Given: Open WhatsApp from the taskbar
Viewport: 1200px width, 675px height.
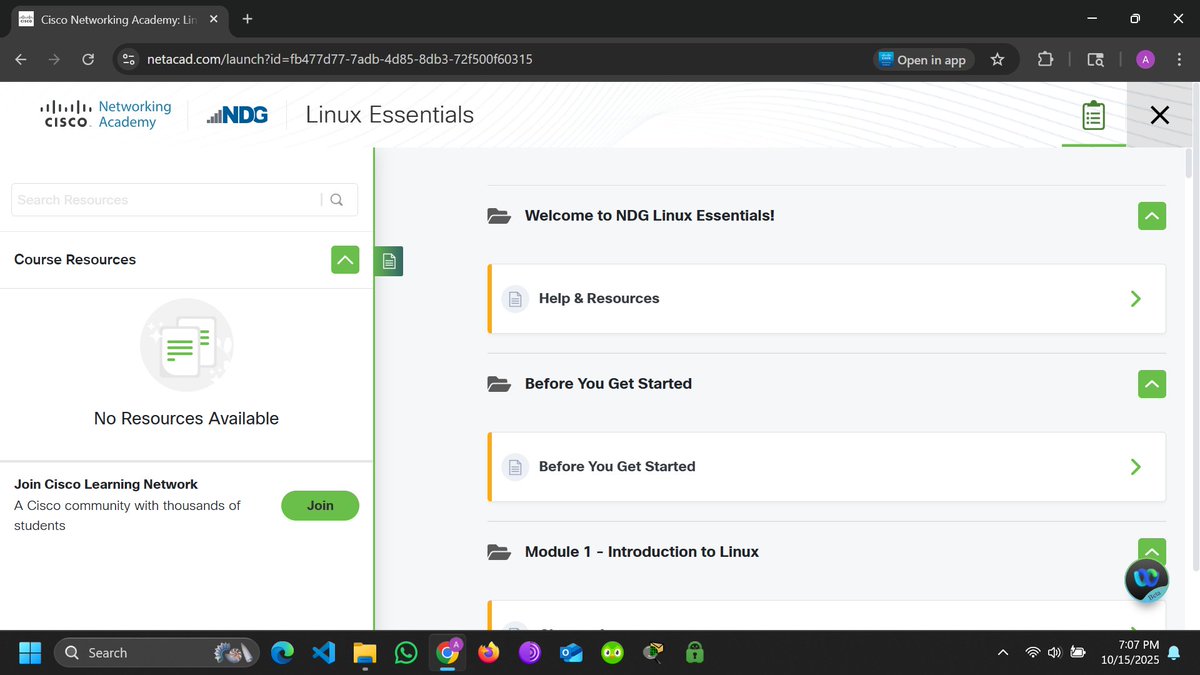Looking at the screenshot, I should pos(406,653).
